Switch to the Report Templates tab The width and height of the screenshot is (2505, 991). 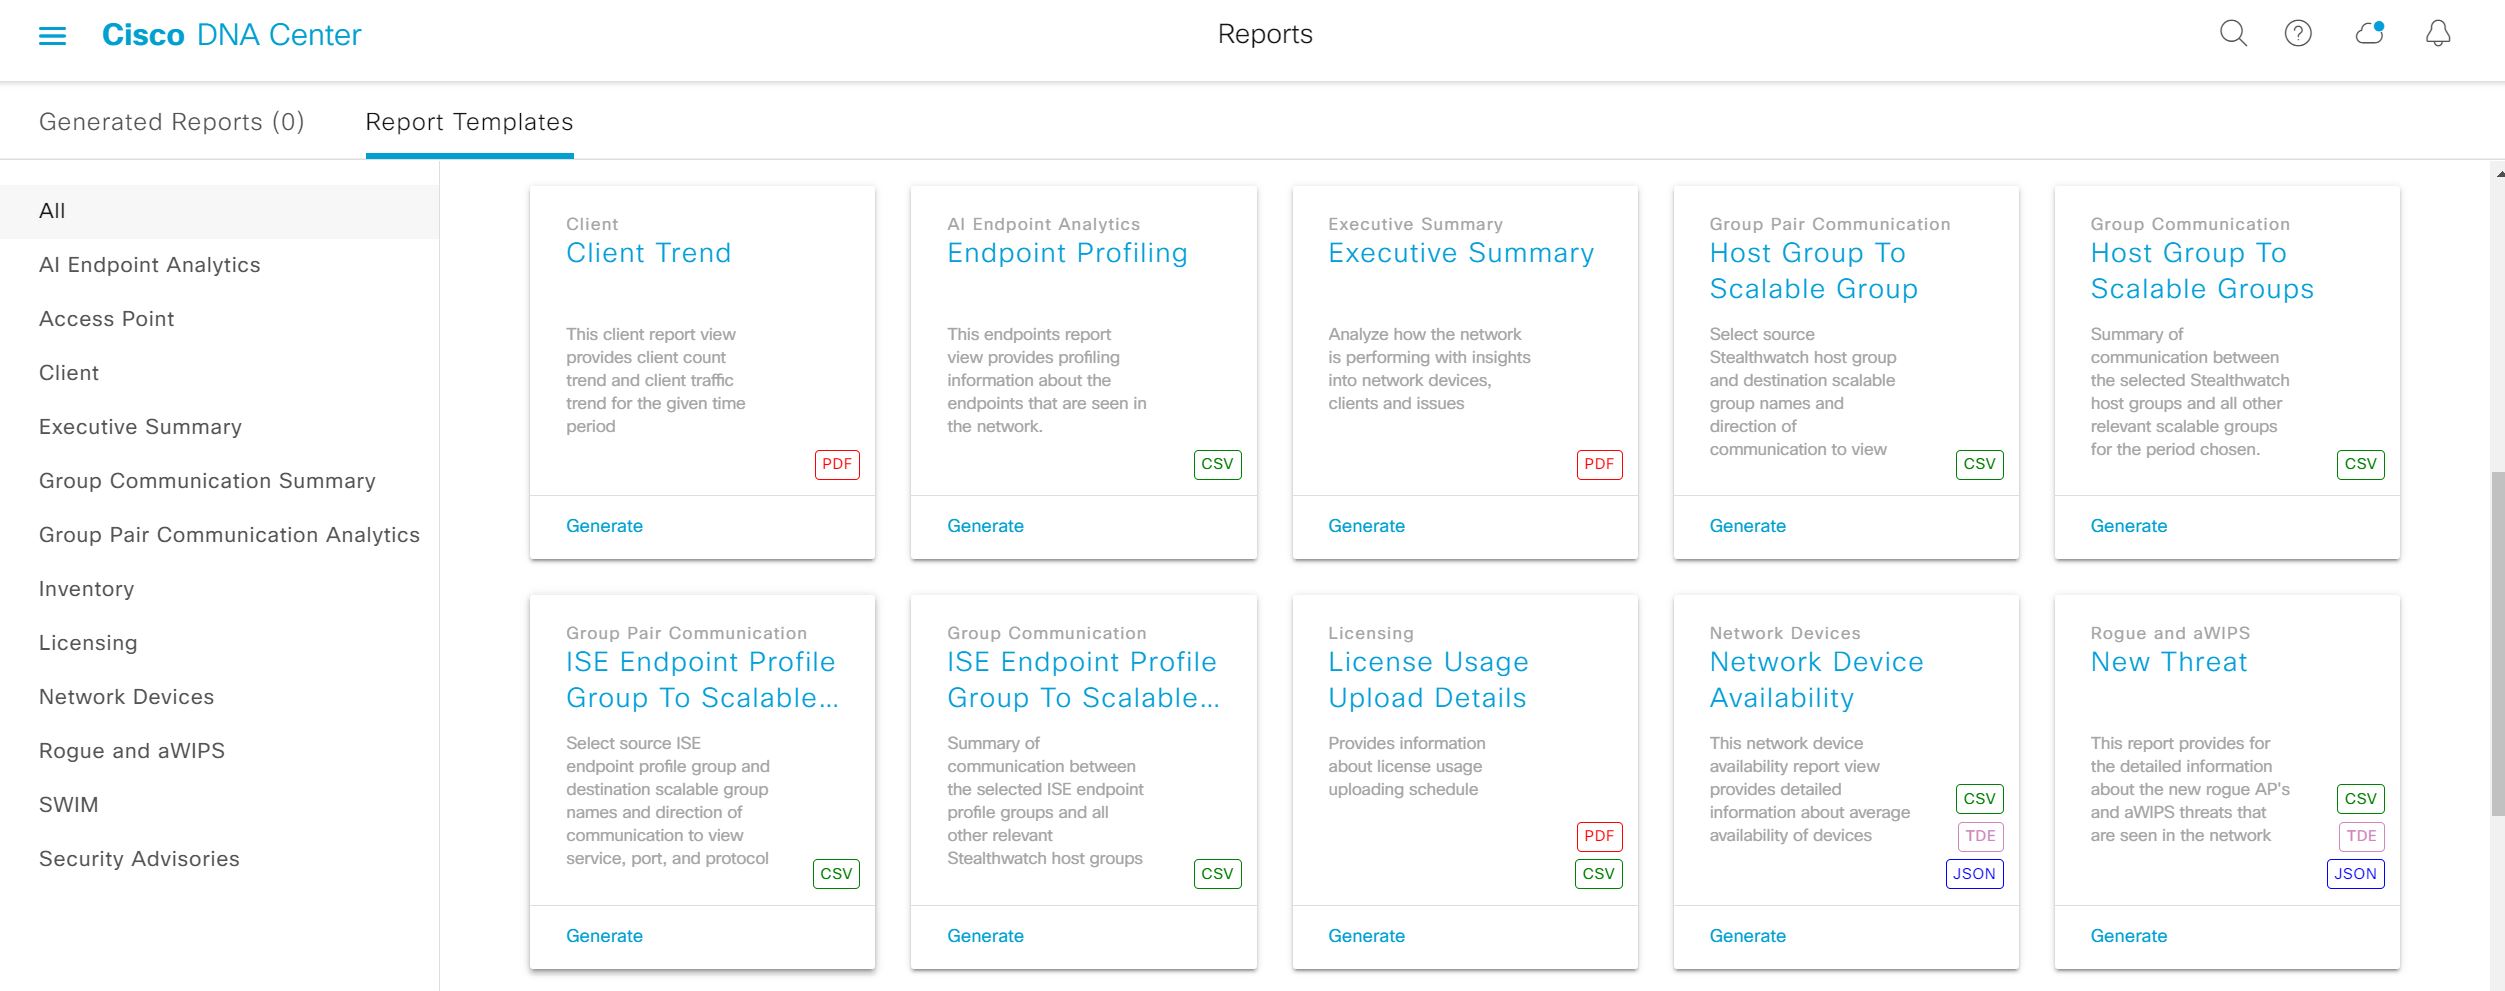point(469,121)
